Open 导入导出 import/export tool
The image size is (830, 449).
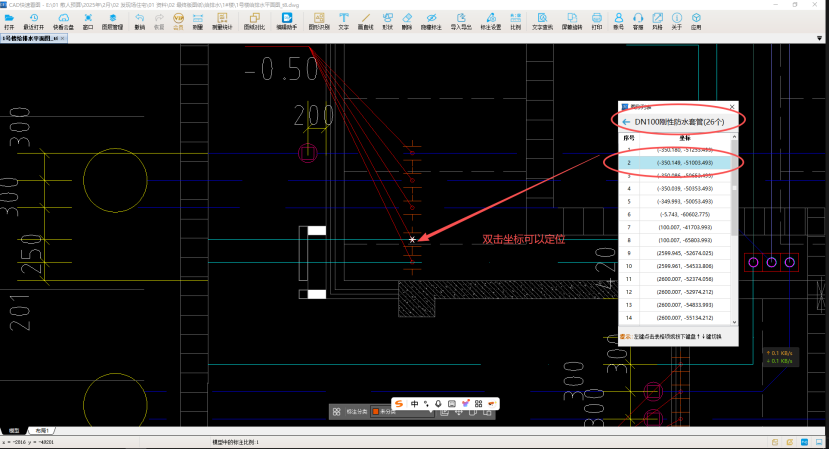point(461,21)
